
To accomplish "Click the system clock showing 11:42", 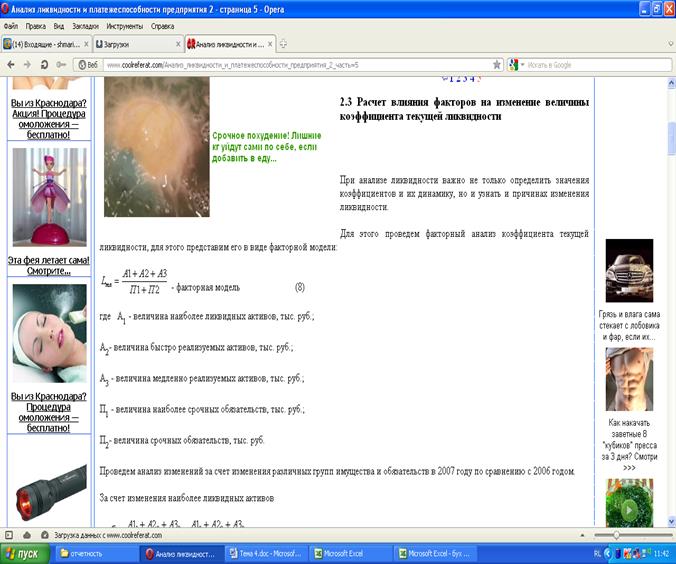I will tap(662, 554).
